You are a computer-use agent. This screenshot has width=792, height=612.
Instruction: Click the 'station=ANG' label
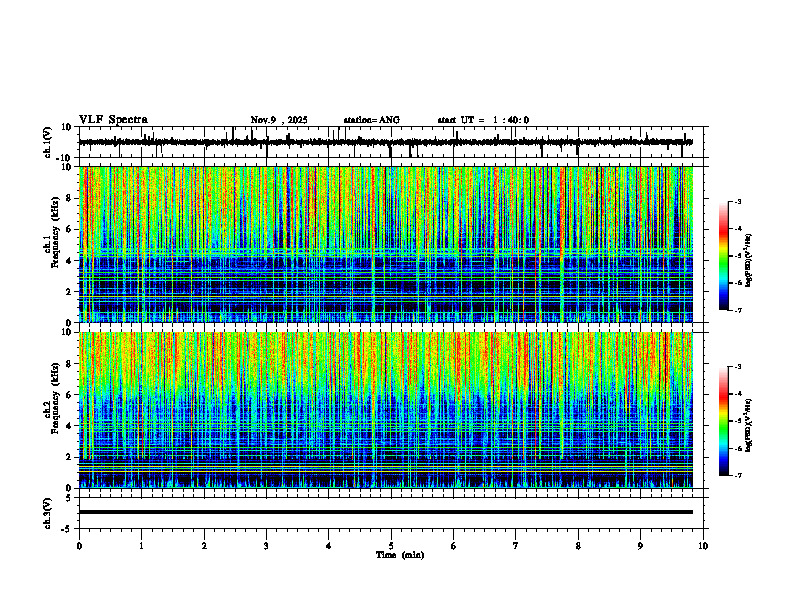372,120
